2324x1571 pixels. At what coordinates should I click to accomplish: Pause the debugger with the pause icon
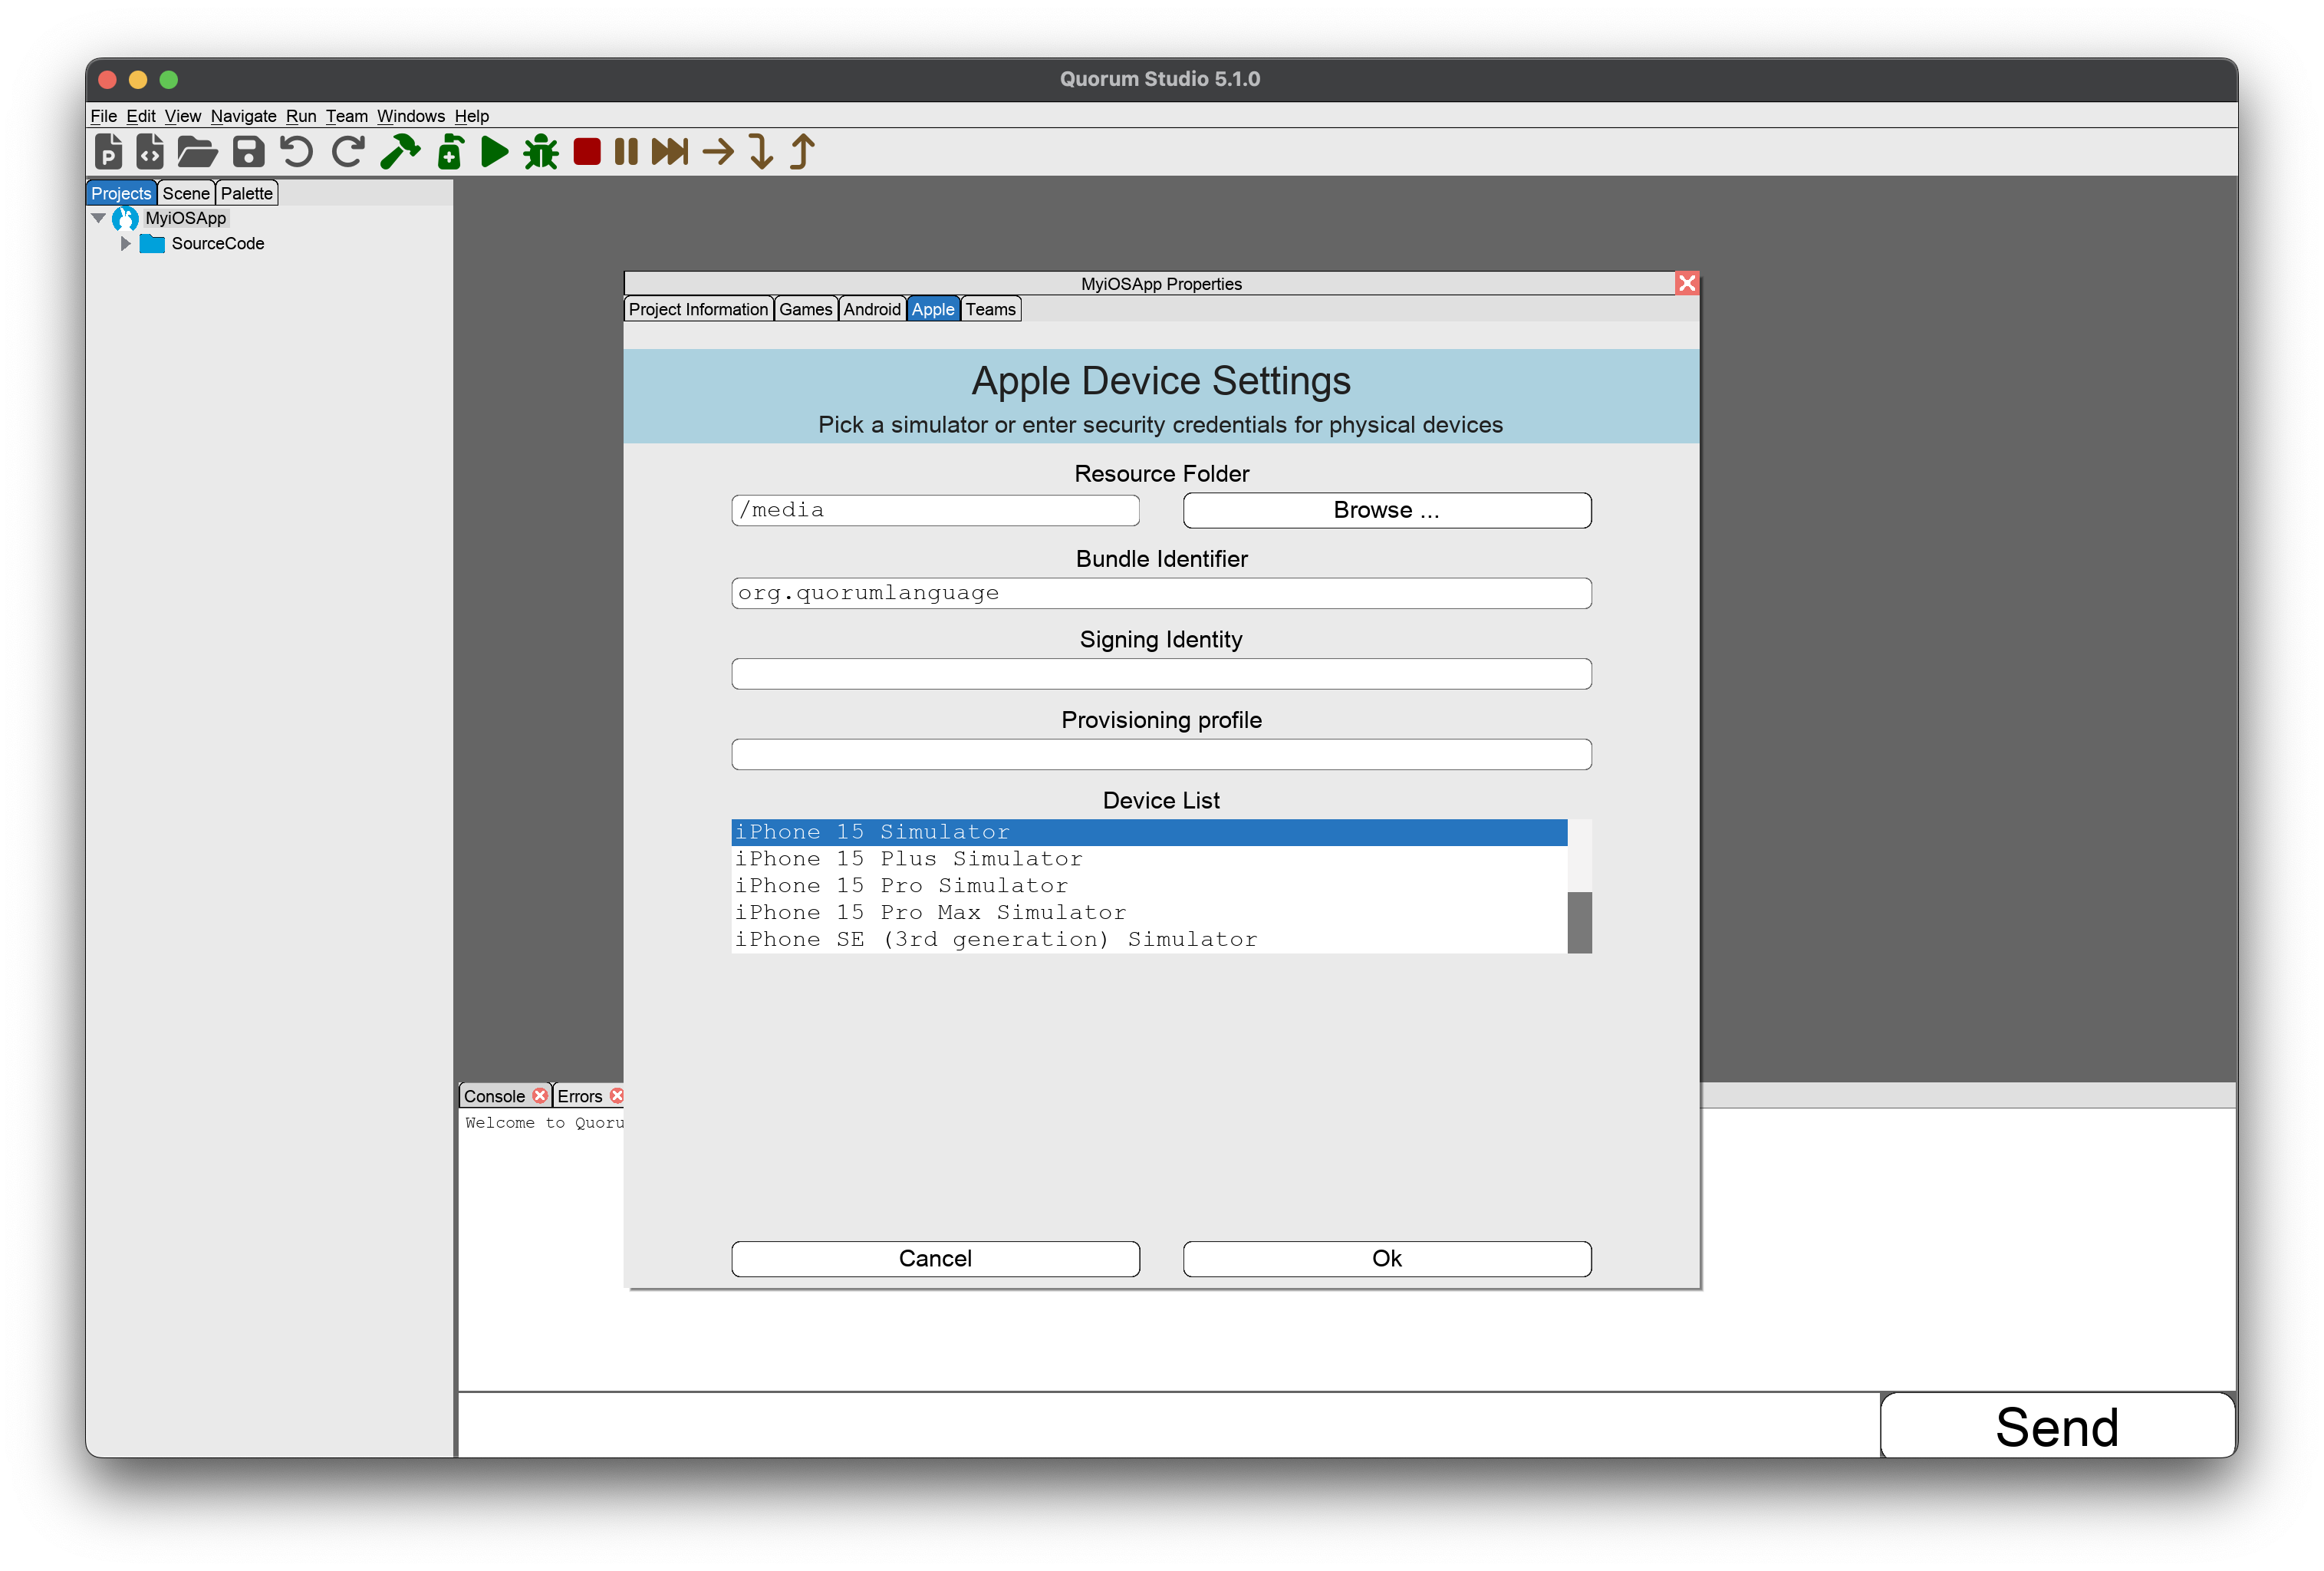pyautogui.click(x=626, y=152)
